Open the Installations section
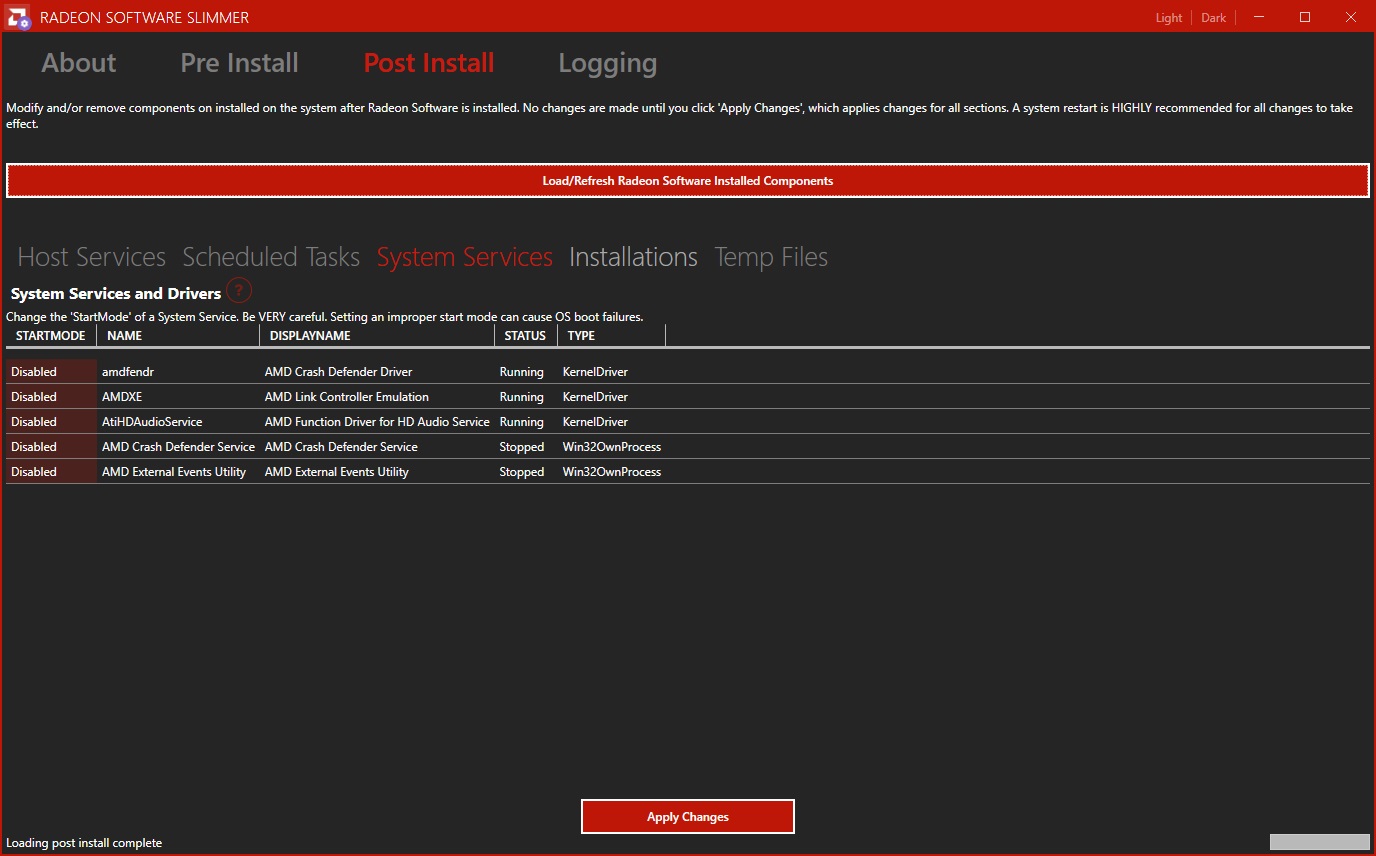This screenshot has width=1376, height=856. coord(634,257)
